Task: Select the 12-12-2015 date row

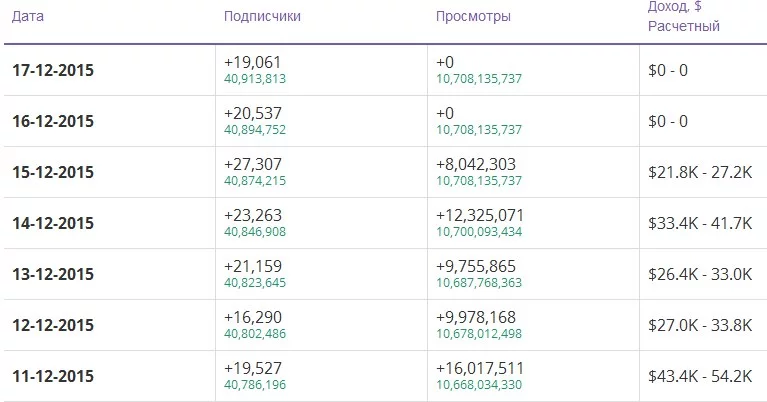Action: [53, 325]
